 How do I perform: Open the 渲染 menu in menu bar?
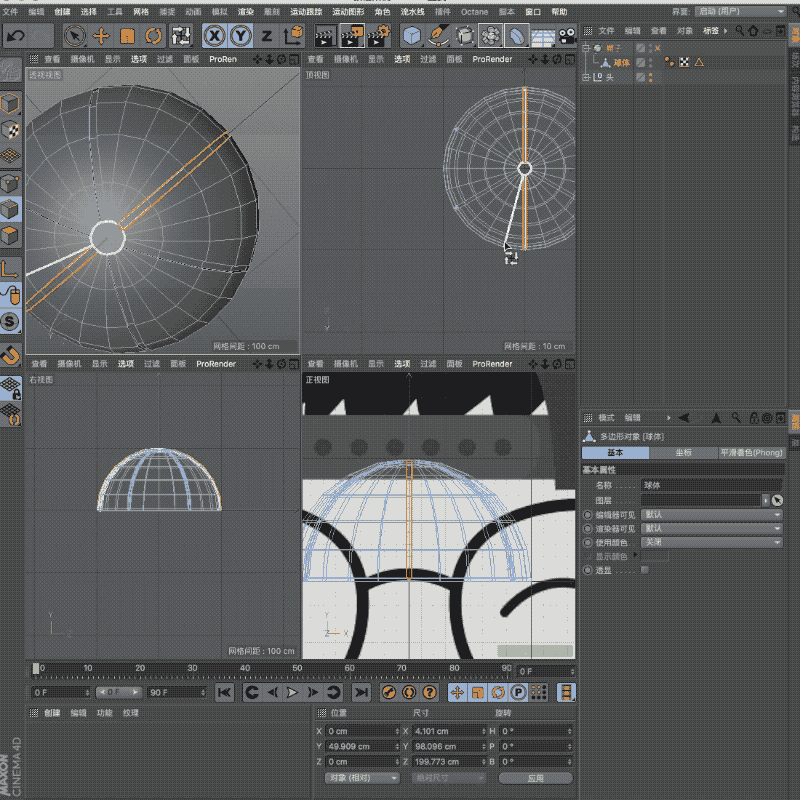click(246, 12)
